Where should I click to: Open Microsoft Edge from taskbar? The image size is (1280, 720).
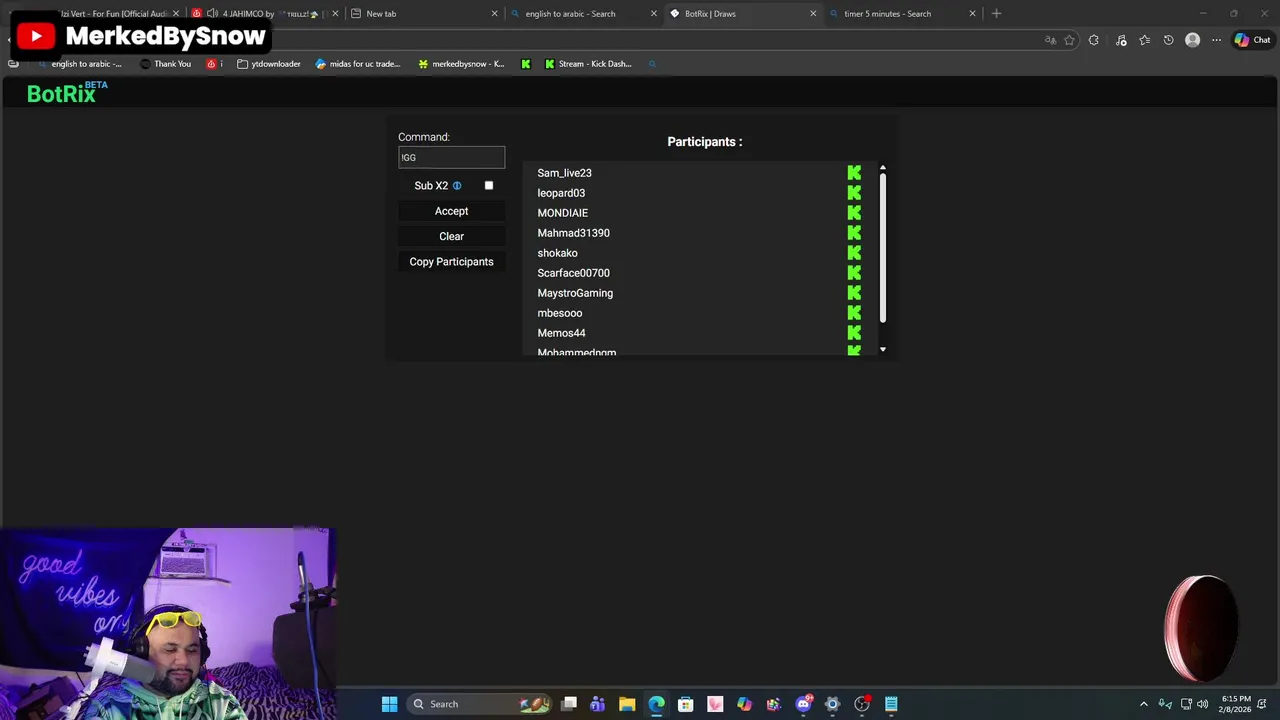pos(656,704)
